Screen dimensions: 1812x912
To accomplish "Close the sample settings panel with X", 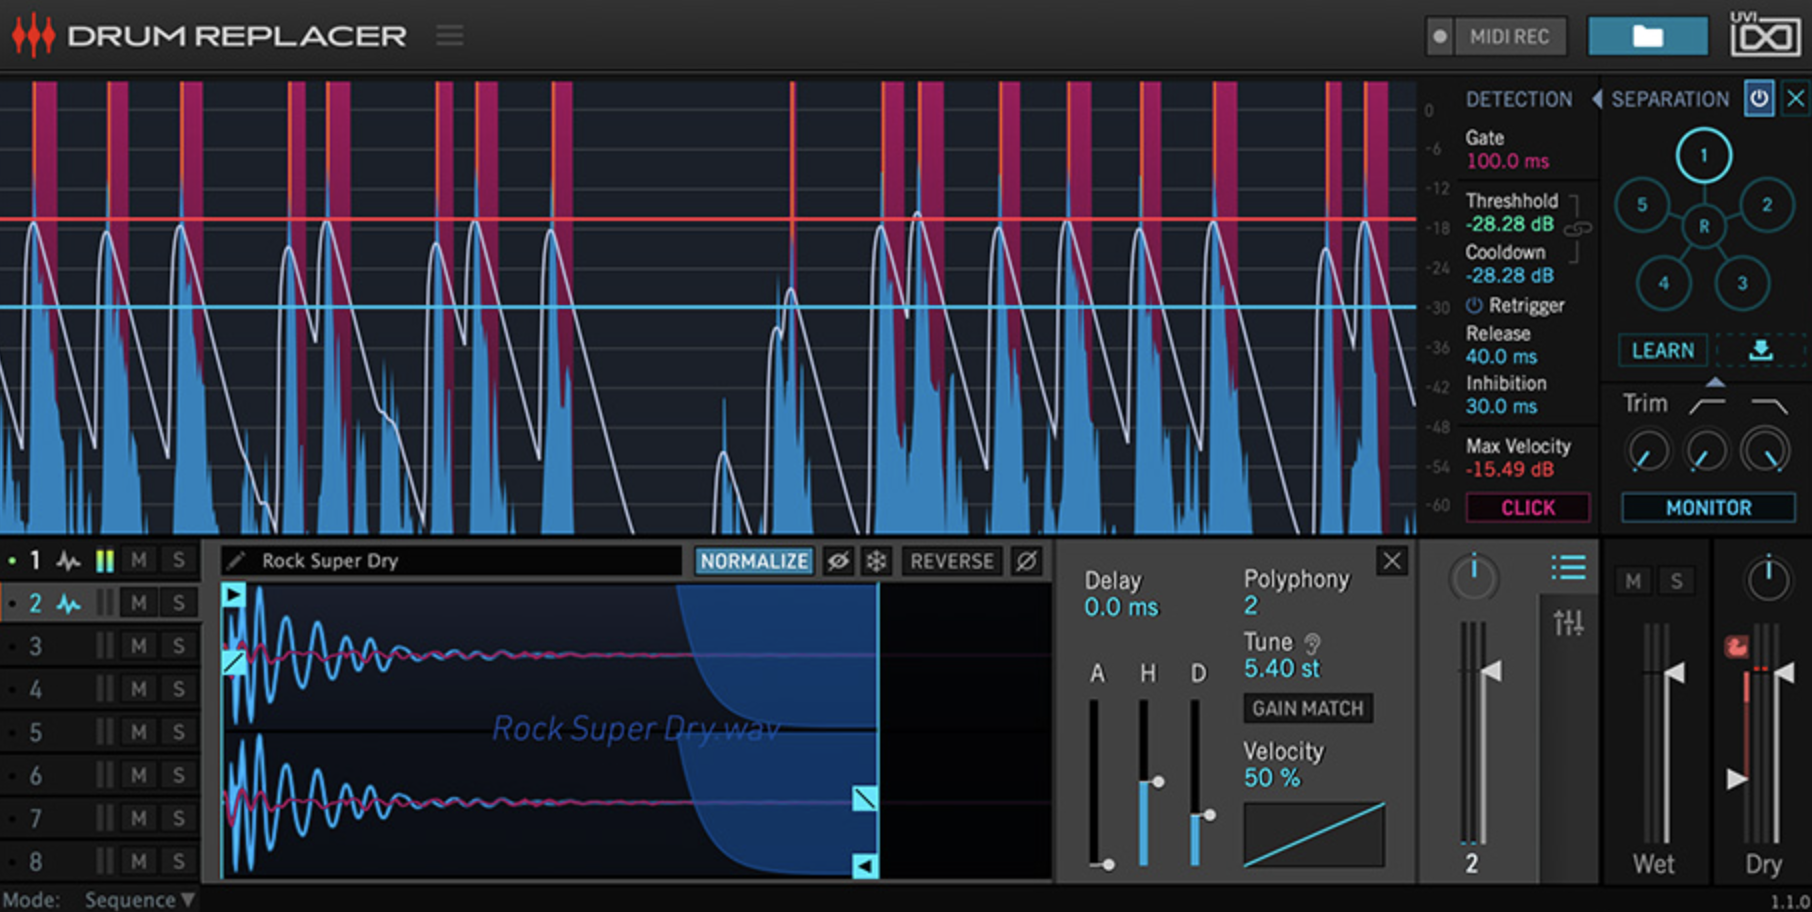I will click(x=1391, y=561).
